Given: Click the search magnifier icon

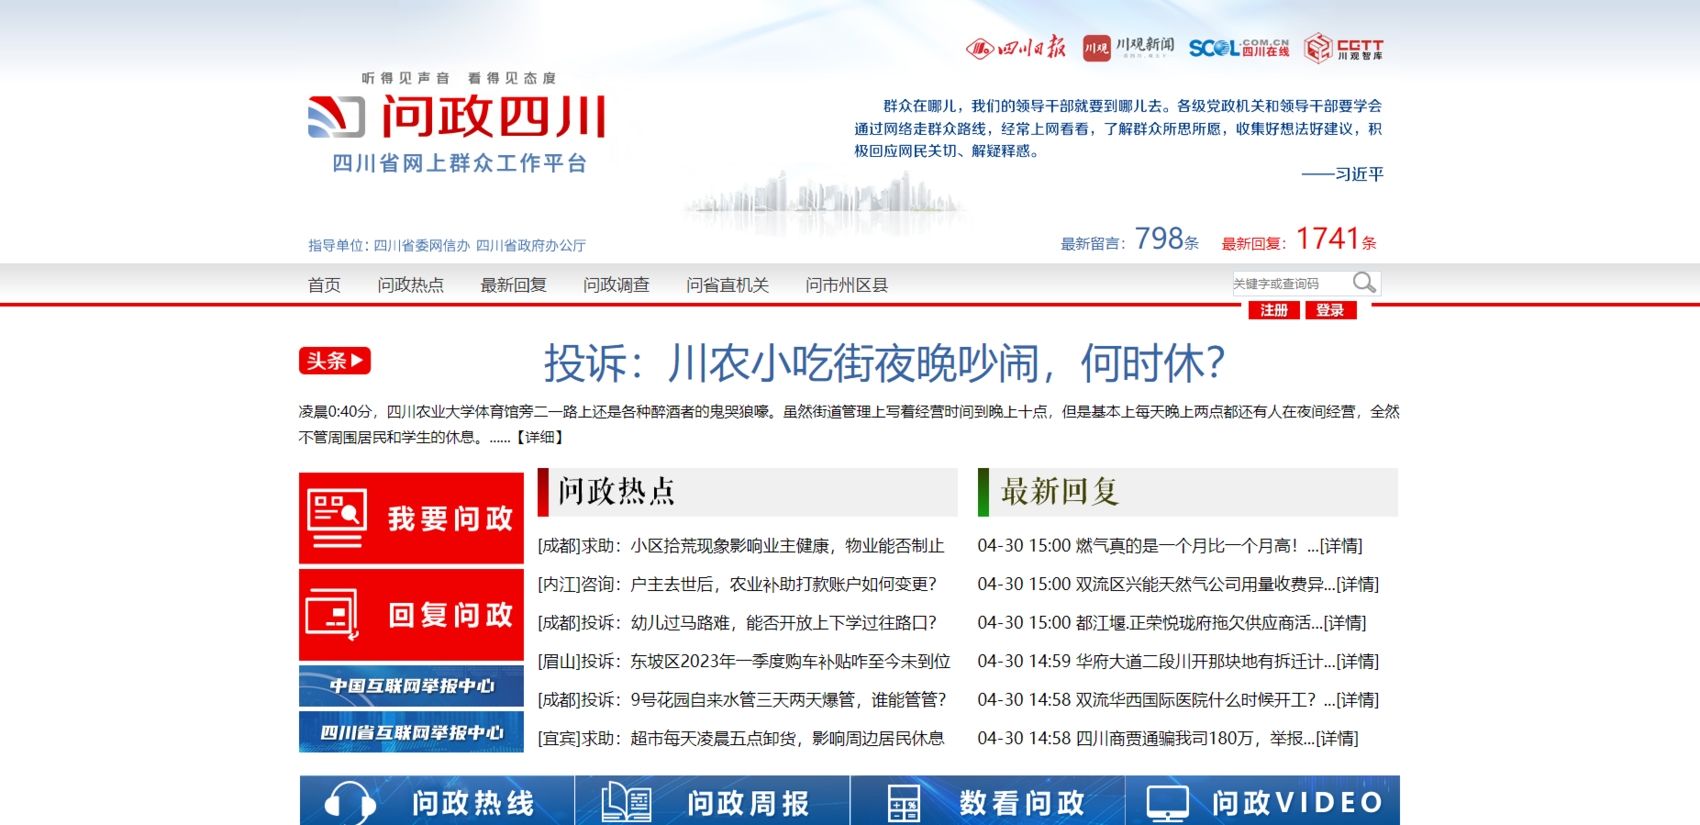Looking at the screenshot, I should tap(1364, 283).
